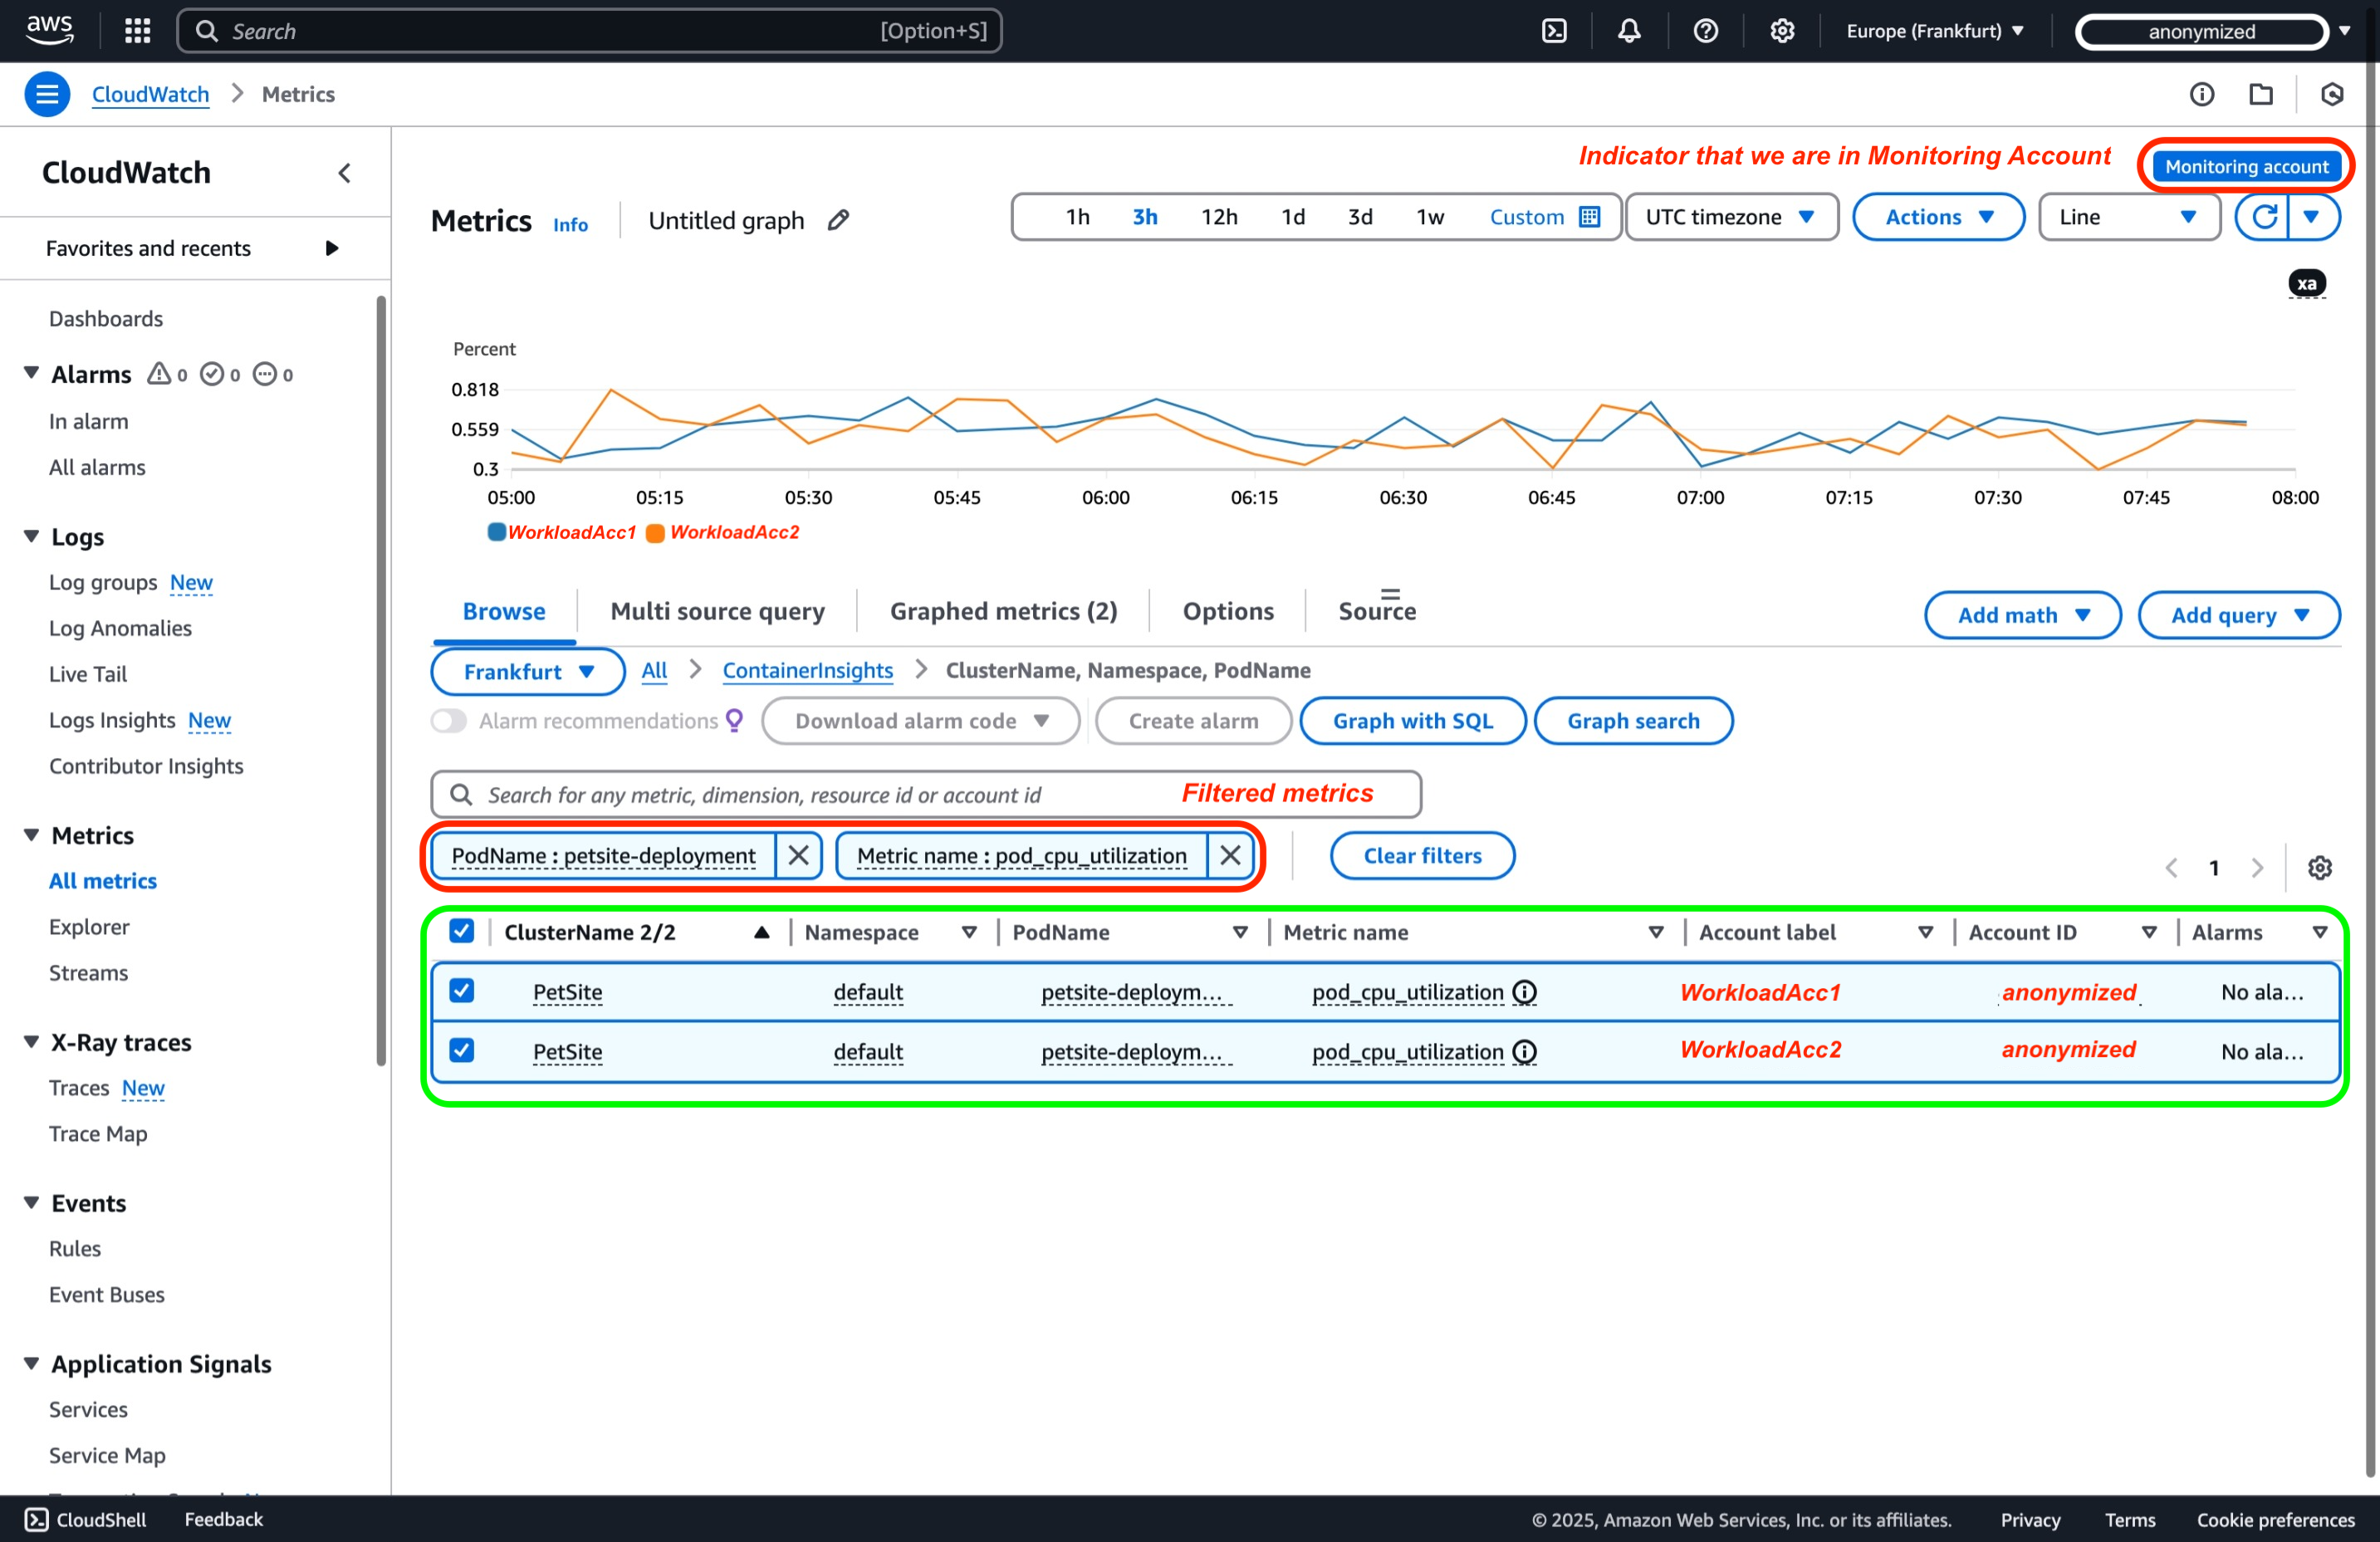Click the WorkloadAcc1 blue legend swatch
The image size is (2380, 1542).
point(496,531)
